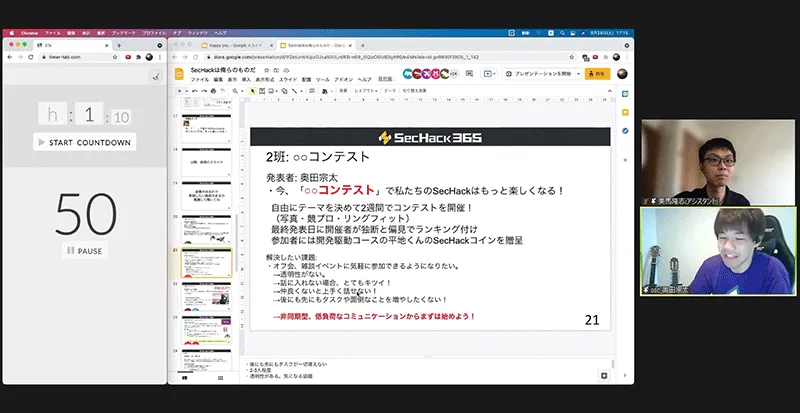Click the insert image icon
The width and height of the screenshot is (800, 413).
[x=270, y=91]
